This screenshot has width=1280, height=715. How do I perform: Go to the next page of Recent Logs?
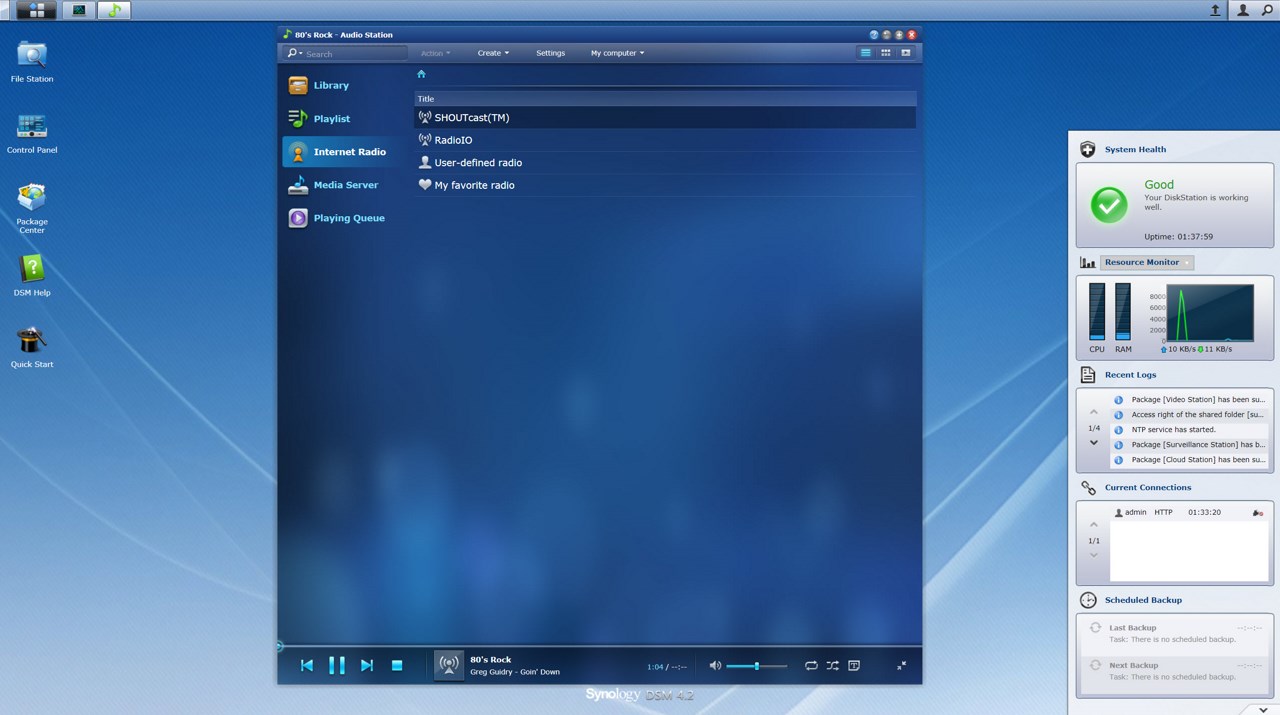[1094, 443]
